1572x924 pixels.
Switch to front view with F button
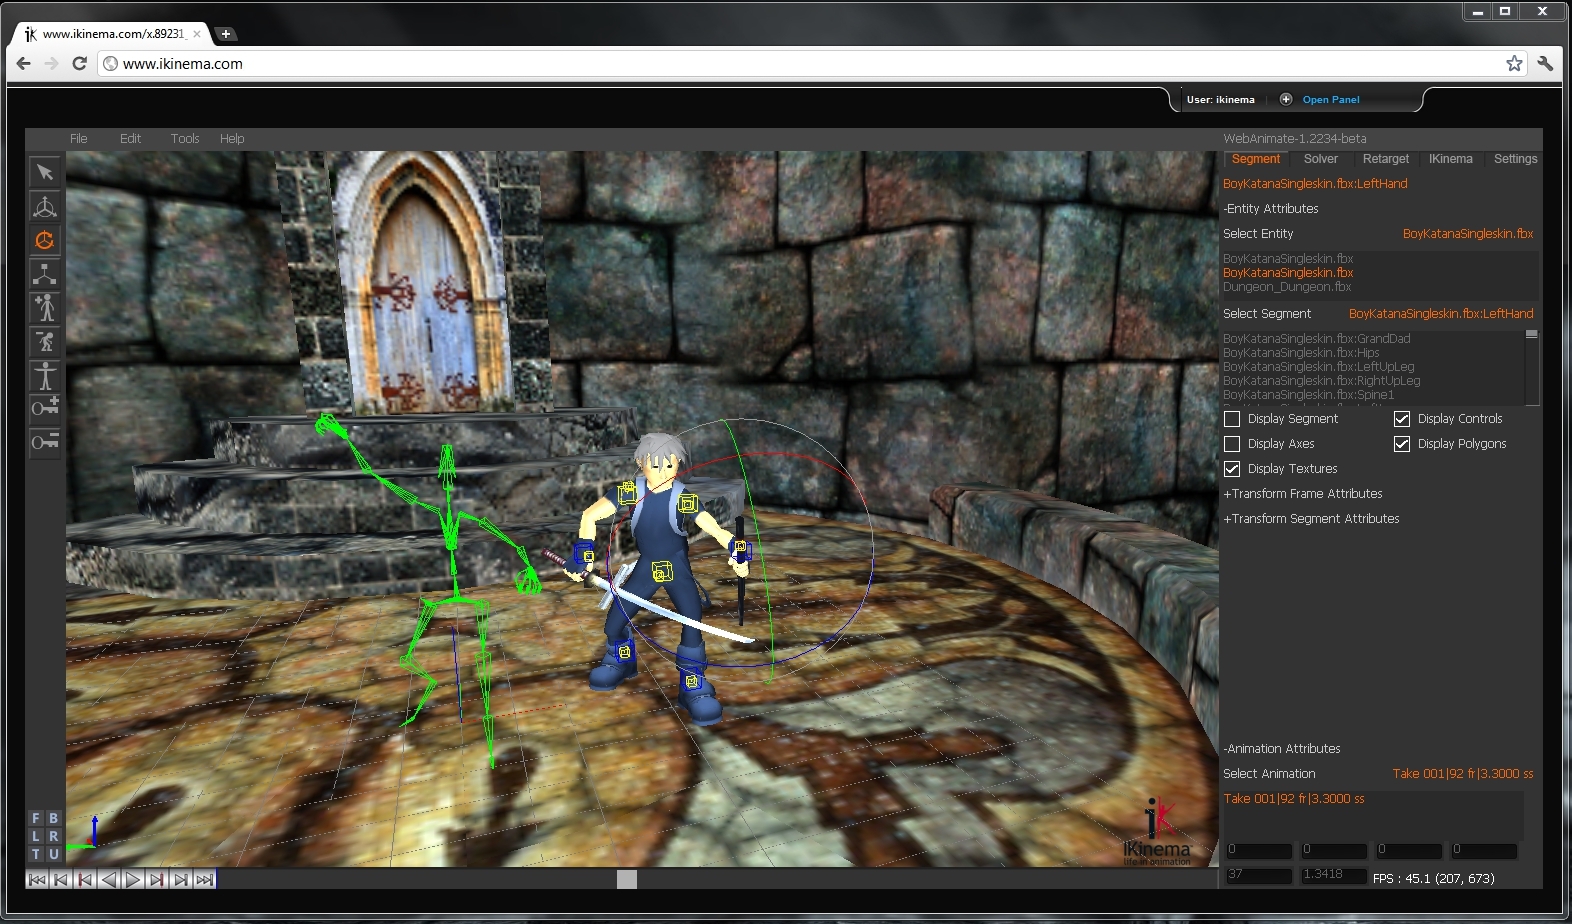(36, 818)
